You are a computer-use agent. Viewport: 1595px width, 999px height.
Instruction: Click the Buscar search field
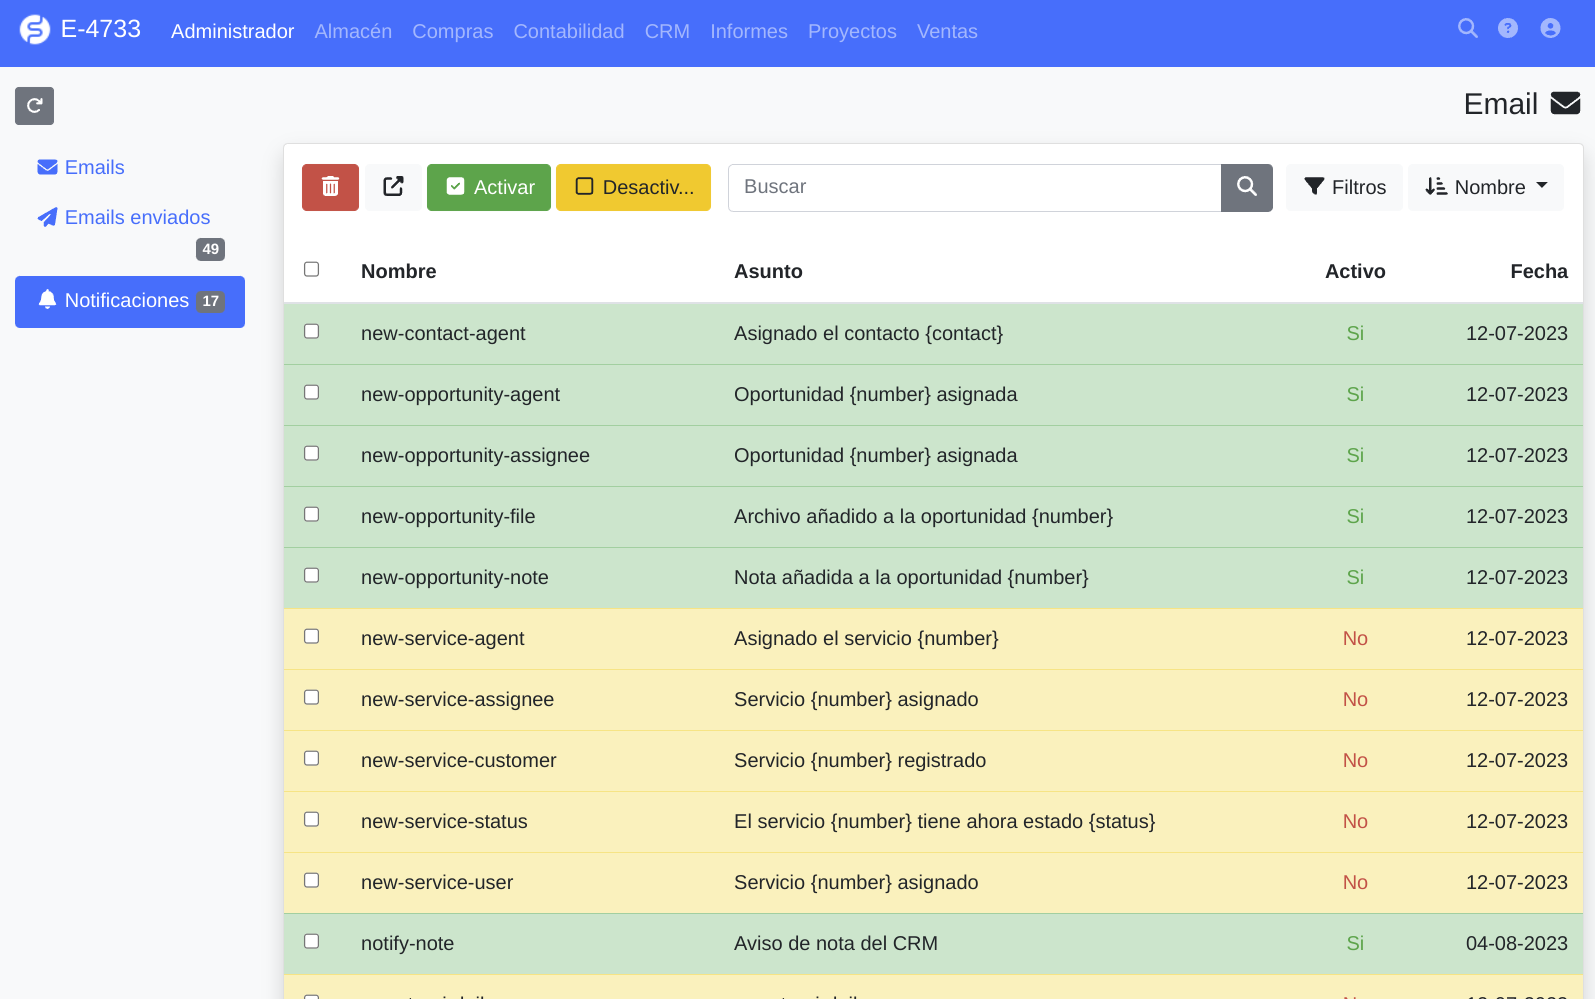pos(974,187)
